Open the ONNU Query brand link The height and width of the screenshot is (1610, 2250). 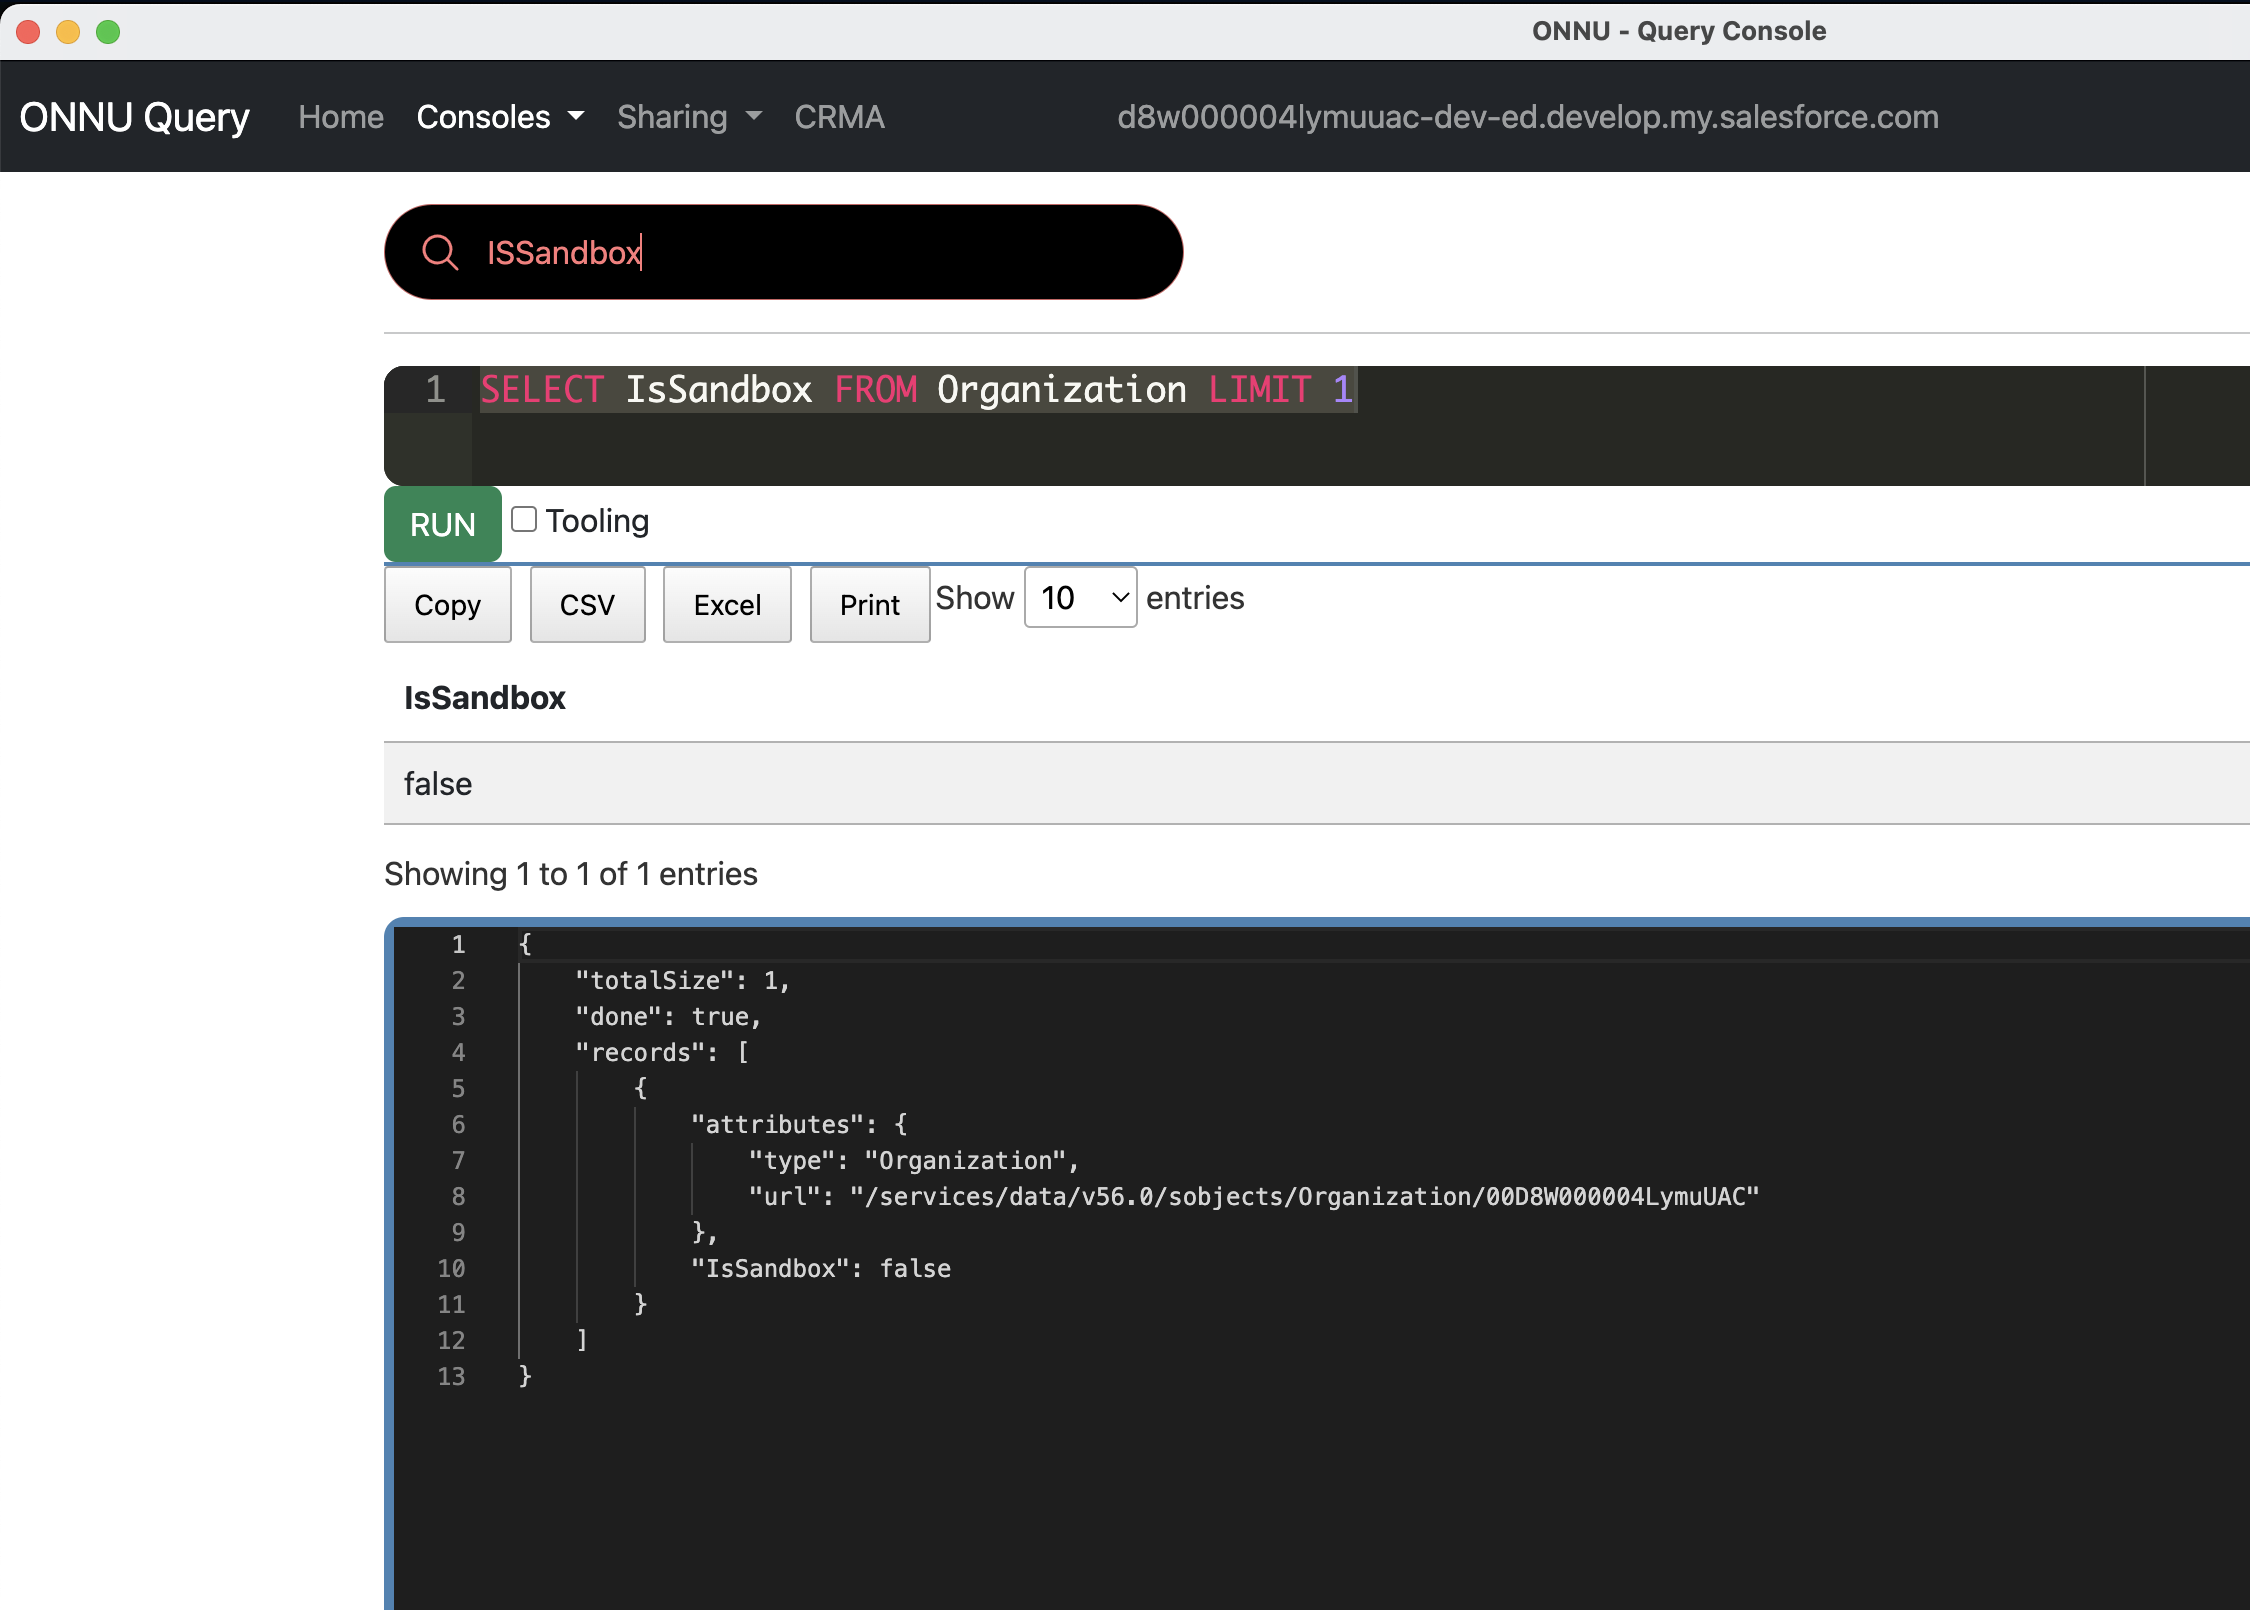134,117
